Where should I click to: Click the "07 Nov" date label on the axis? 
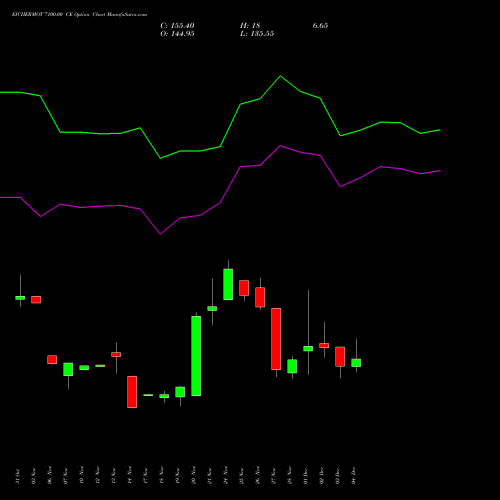coord(66,476)
